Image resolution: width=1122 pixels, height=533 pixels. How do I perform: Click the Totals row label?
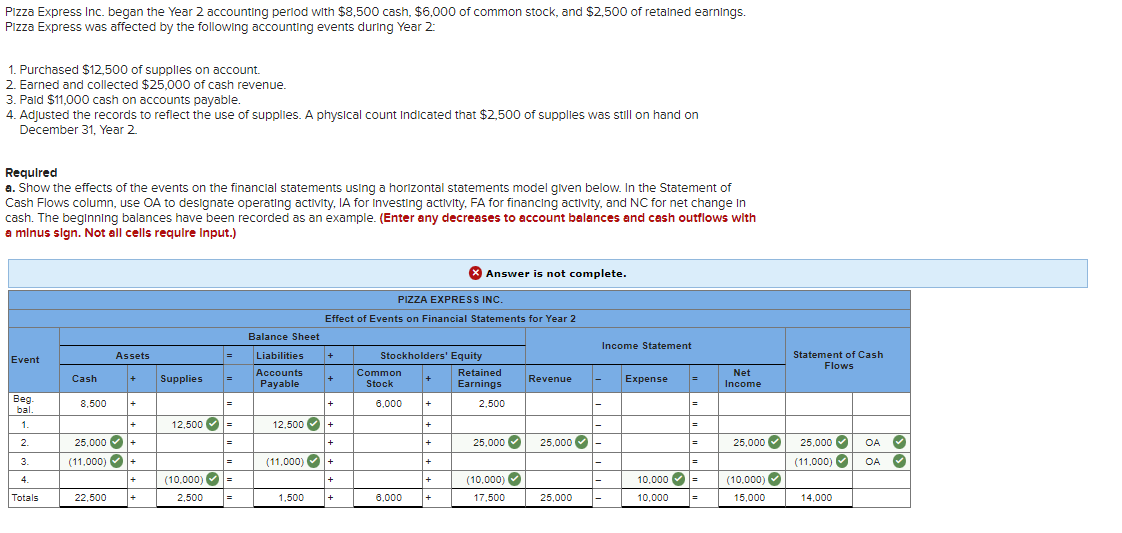click(x=25, y=497)
